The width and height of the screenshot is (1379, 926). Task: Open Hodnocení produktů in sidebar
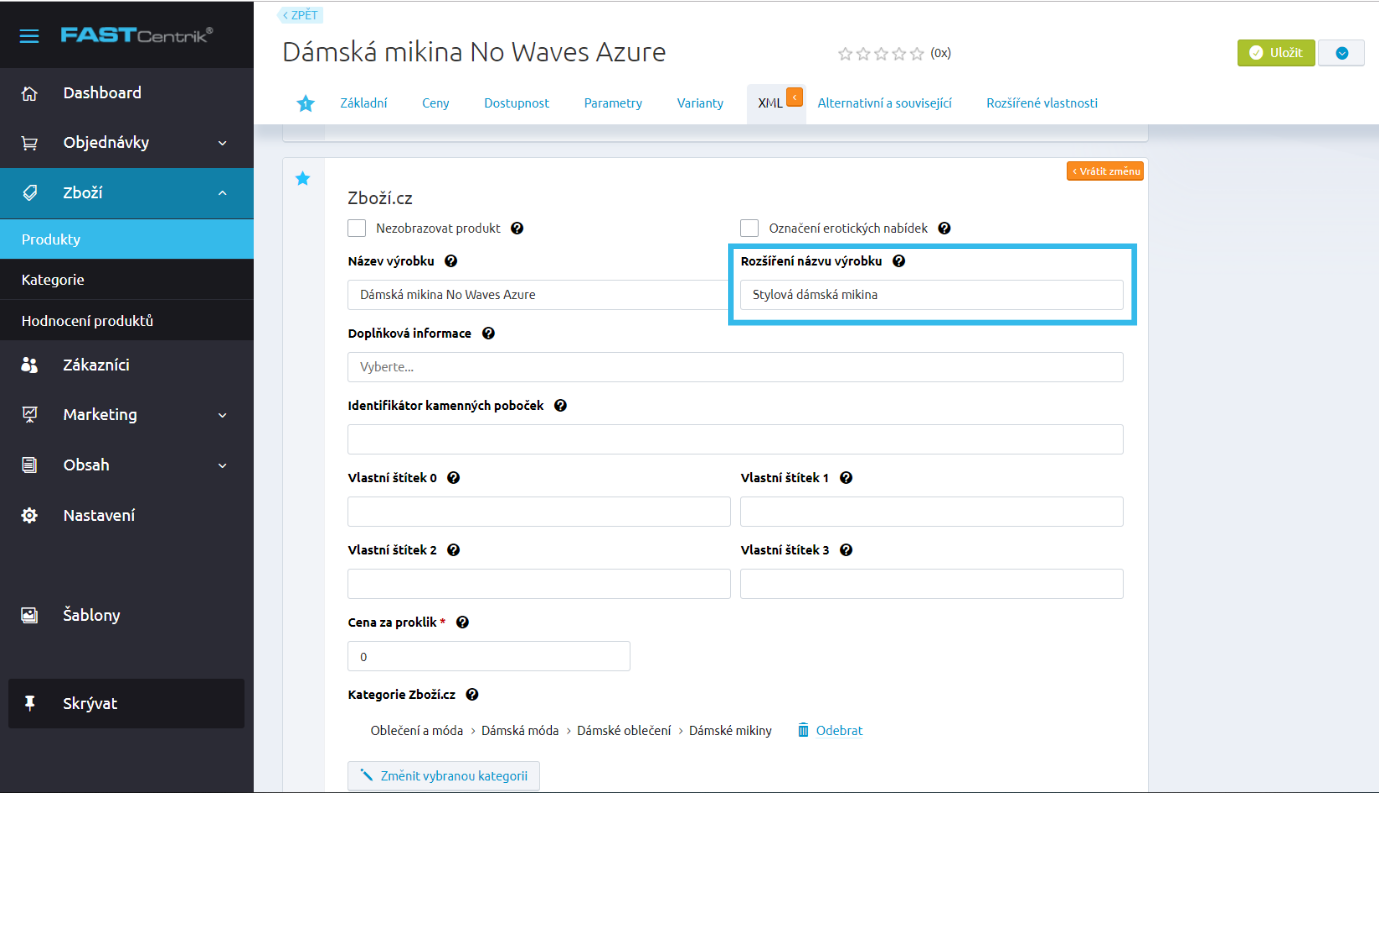[127, 321]
